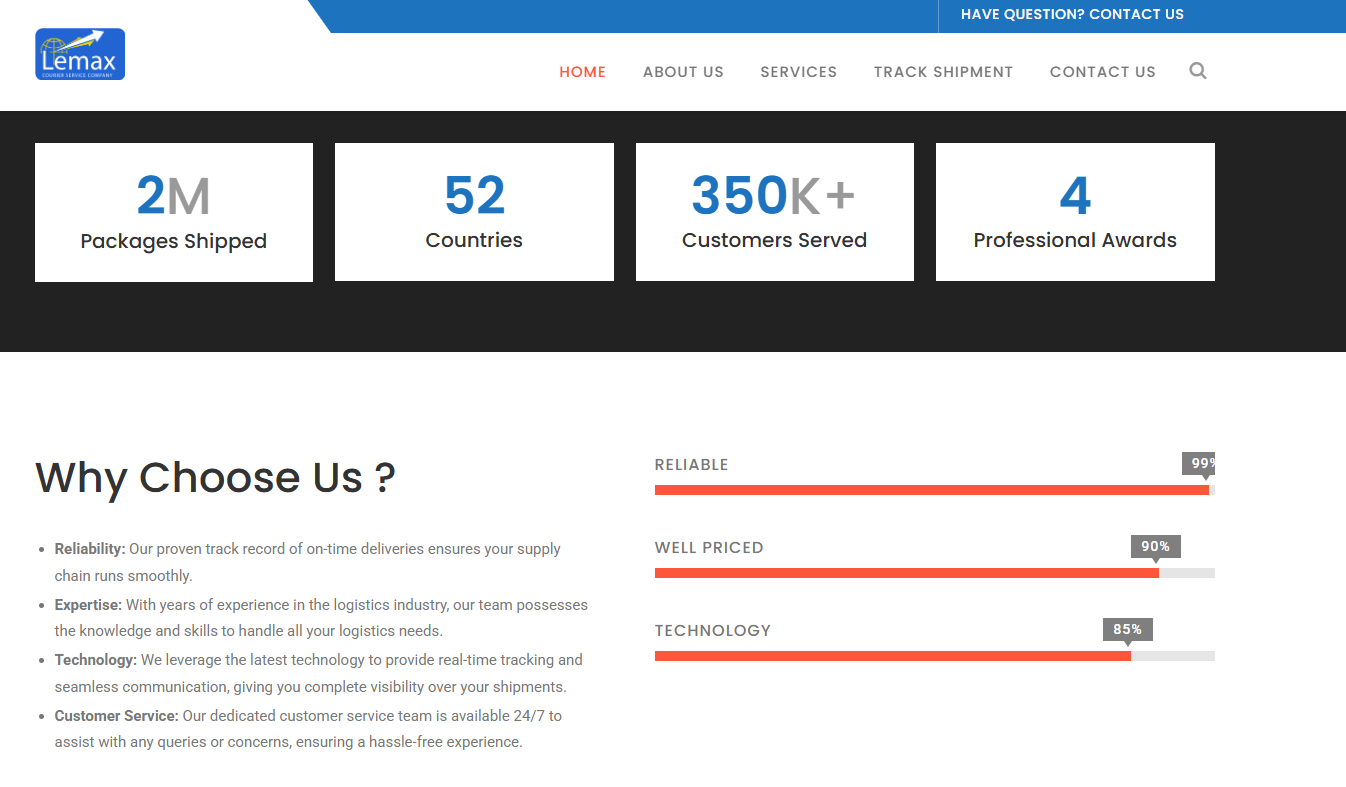Click the 99% tooltip badge
The image size is (1346, 787).
tap(1199, 463)
